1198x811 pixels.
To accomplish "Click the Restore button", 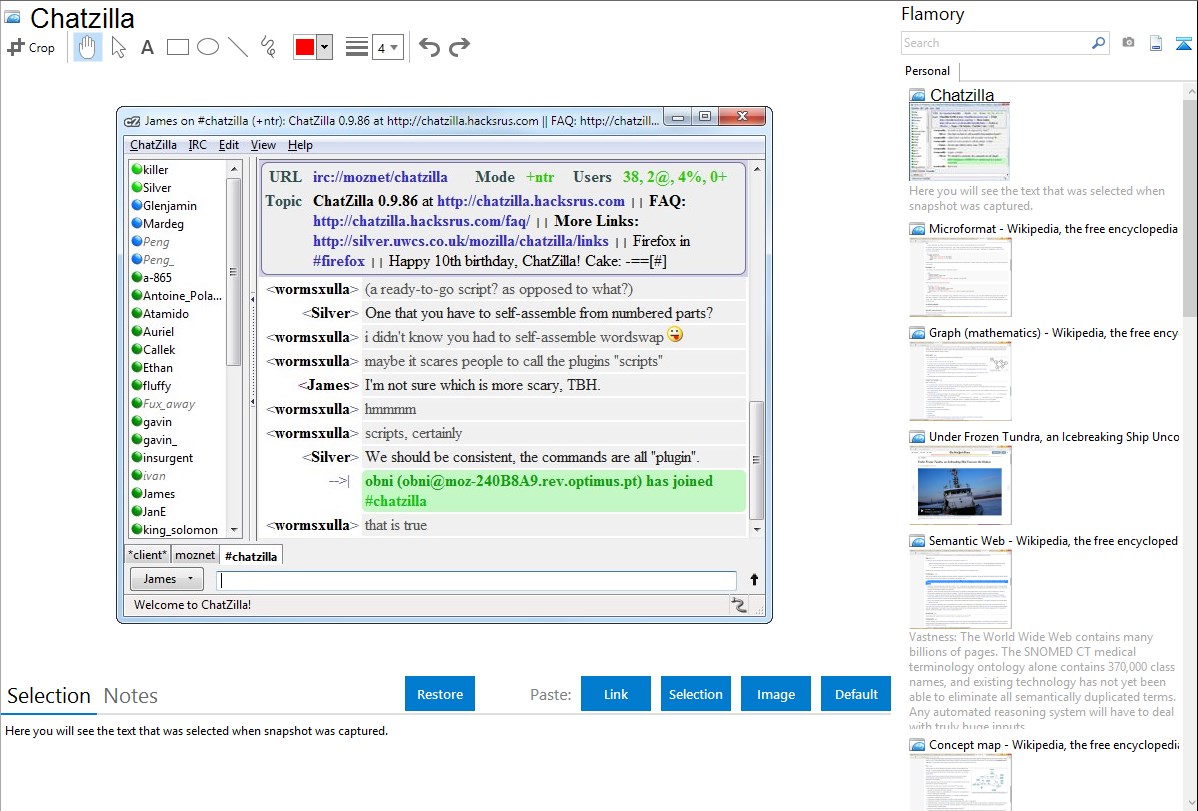I will pos(440,694).
